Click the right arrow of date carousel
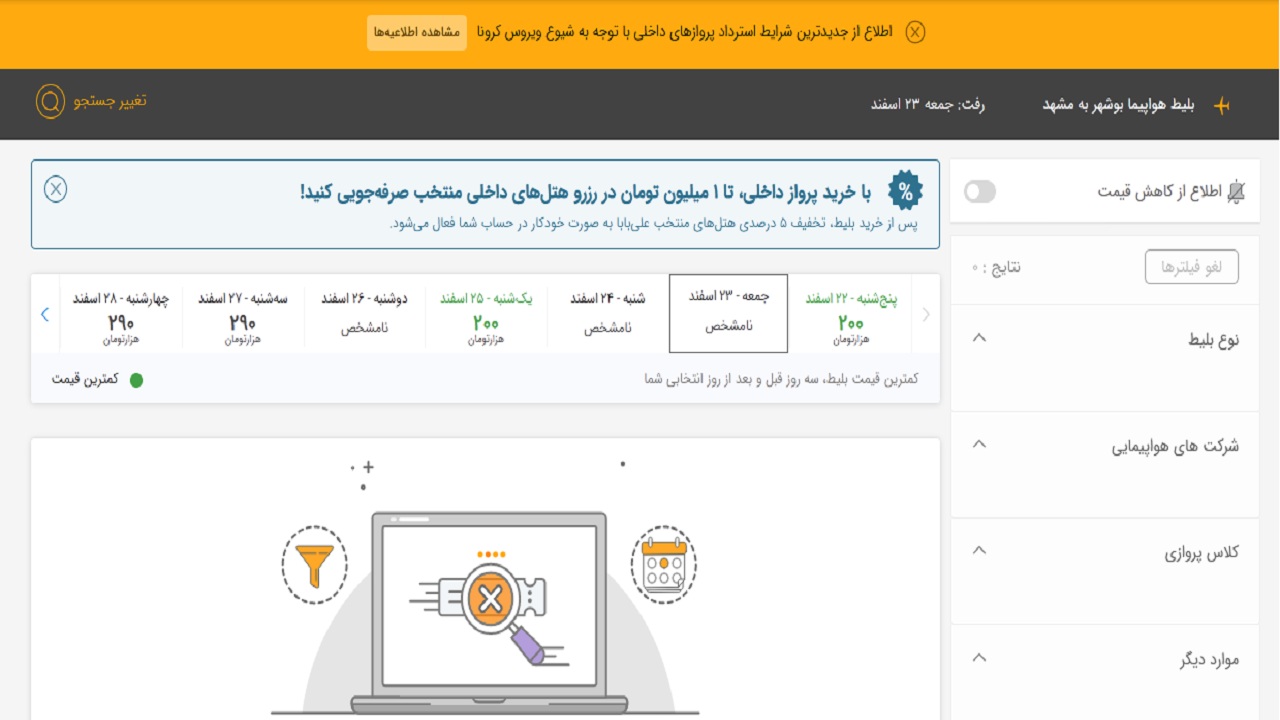 tap(926, 314)
